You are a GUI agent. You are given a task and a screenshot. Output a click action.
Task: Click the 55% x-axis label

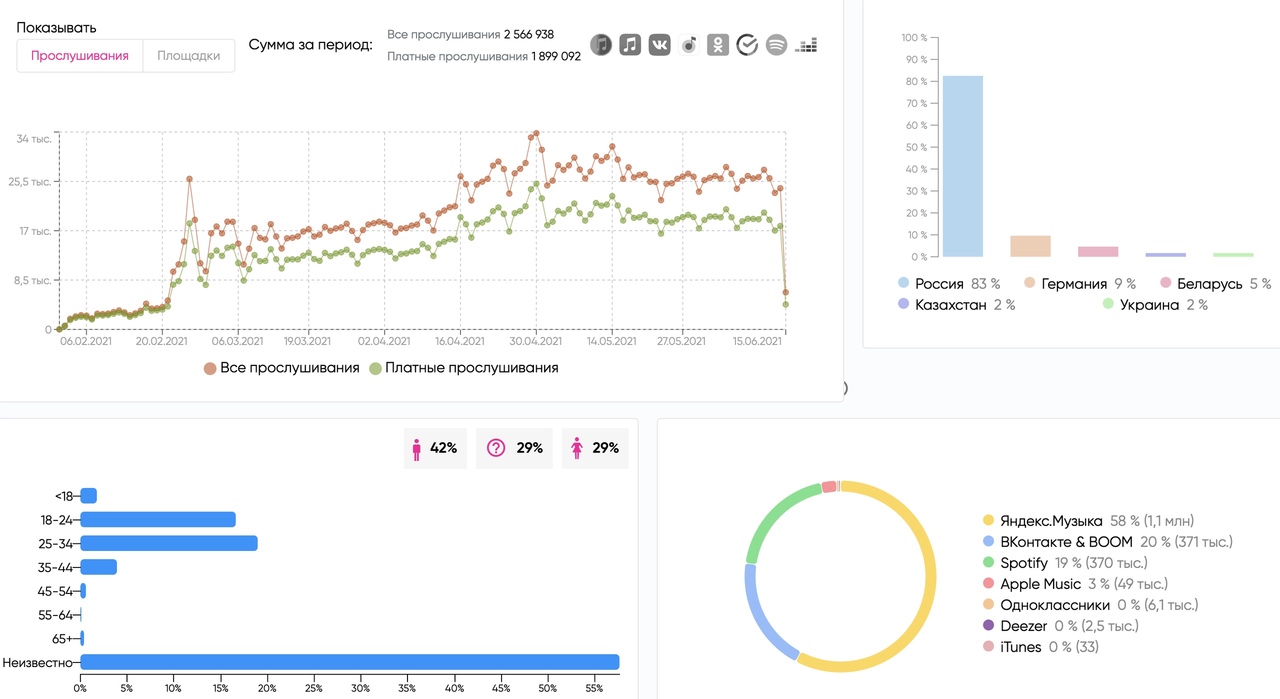click(x=595, y=688)
